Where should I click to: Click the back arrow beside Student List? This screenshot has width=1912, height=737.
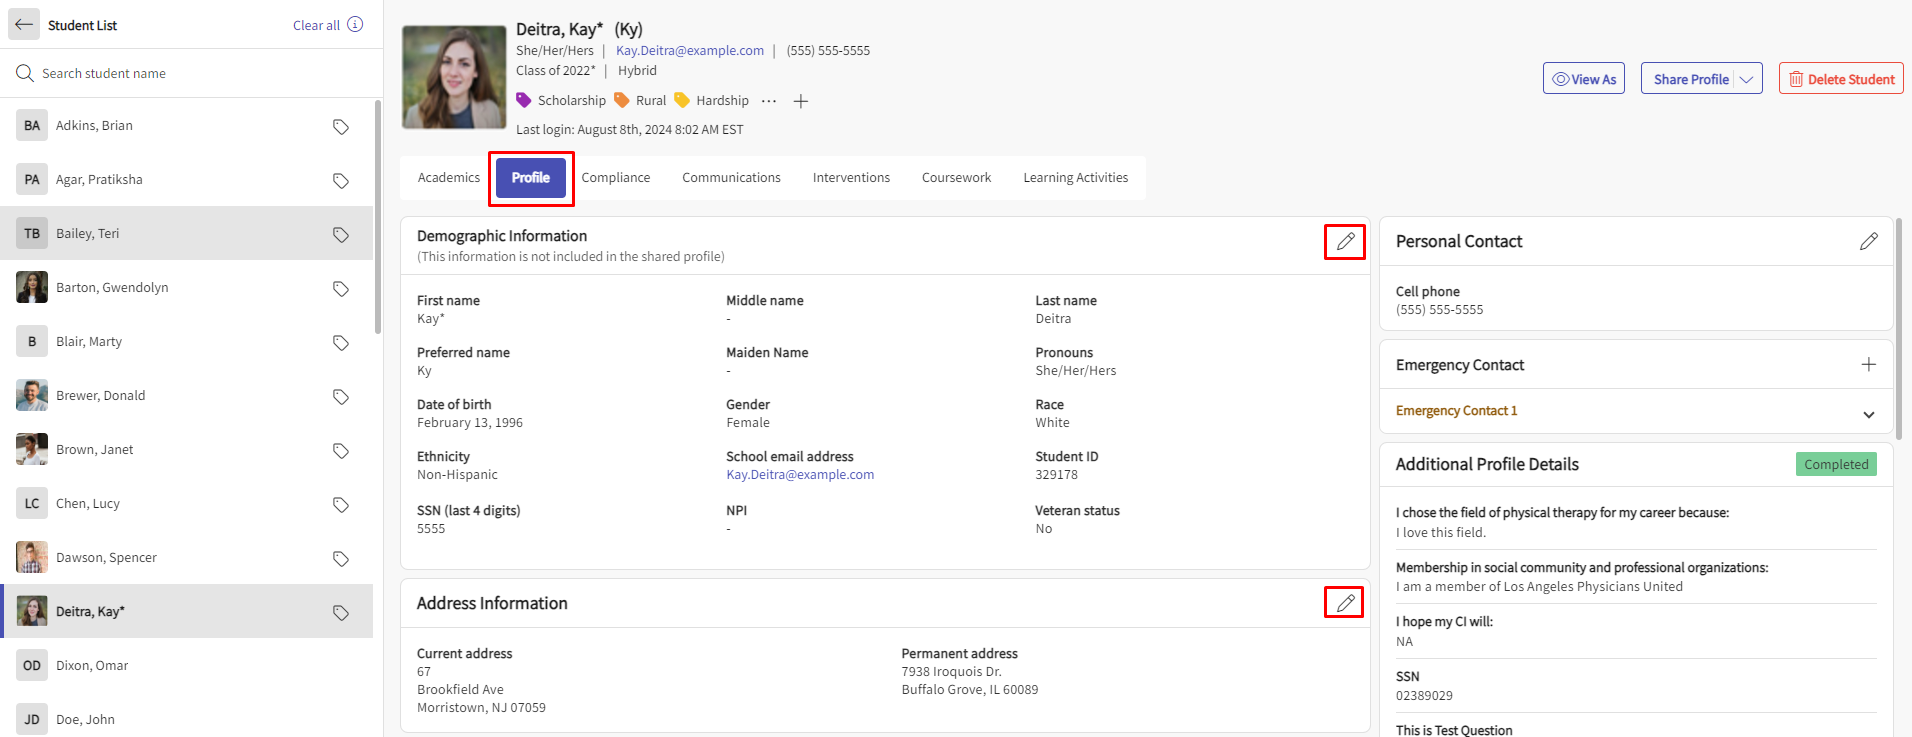pos(24,25)
